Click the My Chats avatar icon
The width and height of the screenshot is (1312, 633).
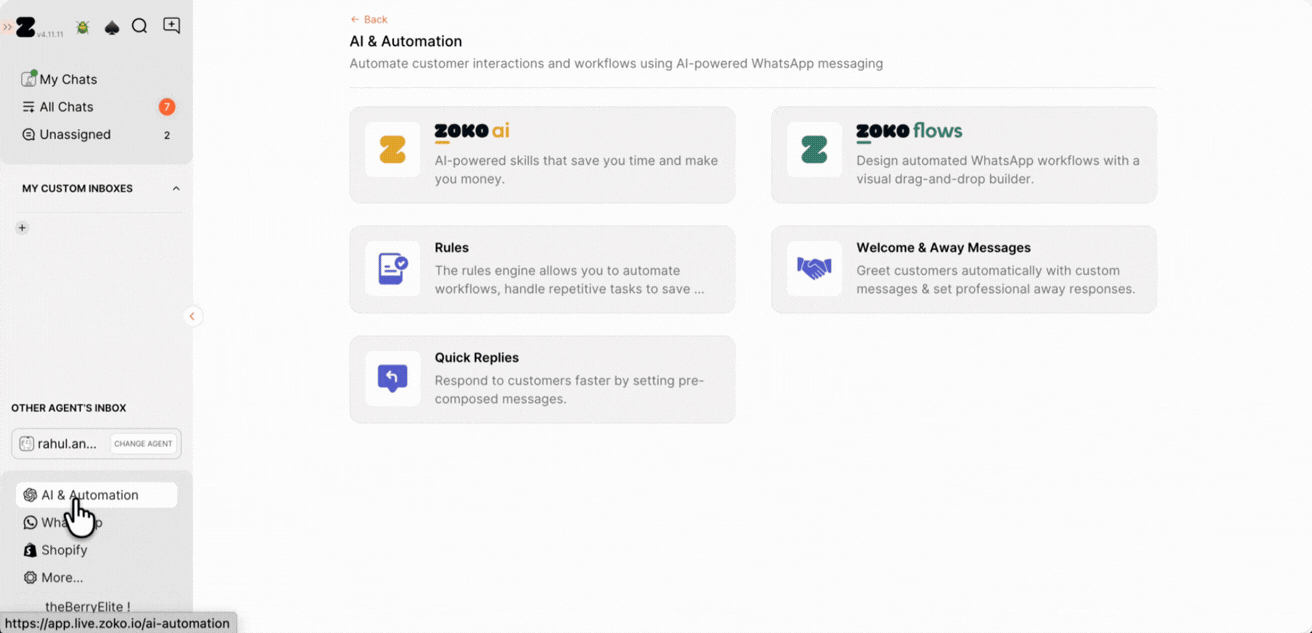[x=29, y=79]
